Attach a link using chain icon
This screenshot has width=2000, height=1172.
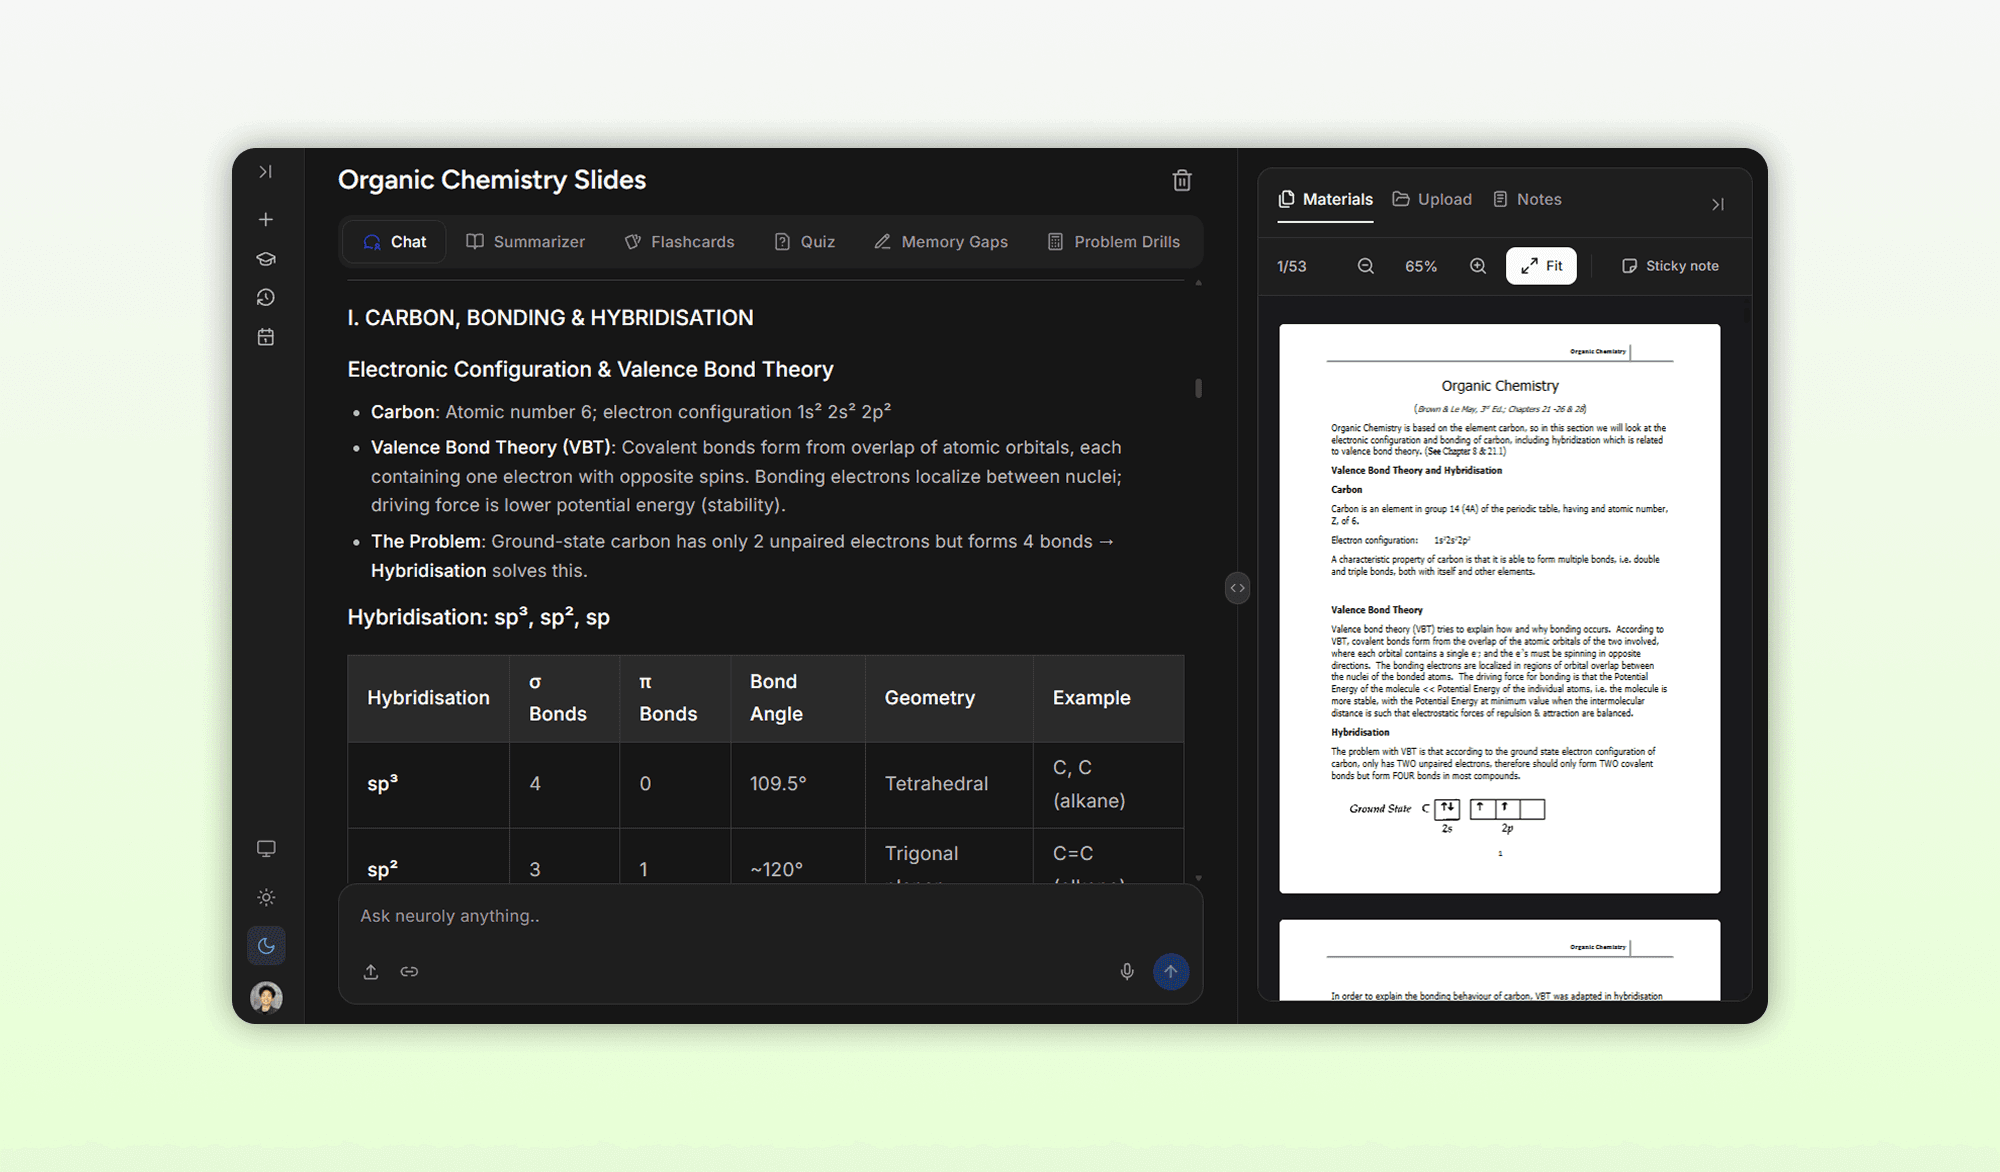click(x=409, y=971)
